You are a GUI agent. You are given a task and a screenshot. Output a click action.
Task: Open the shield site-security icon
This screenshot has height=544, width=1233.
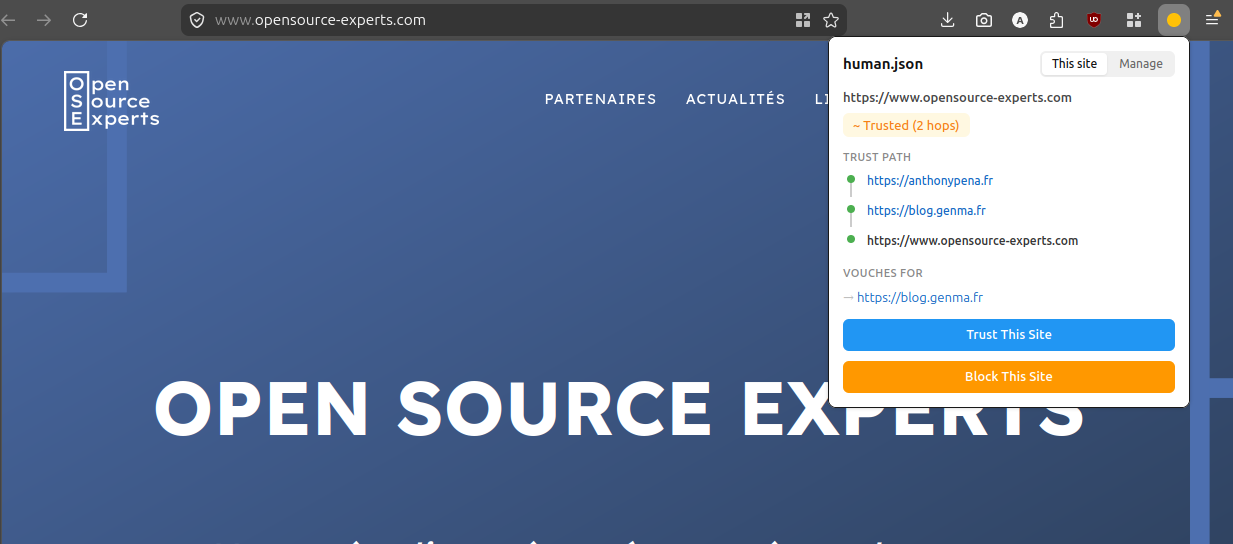pos(197,20)
